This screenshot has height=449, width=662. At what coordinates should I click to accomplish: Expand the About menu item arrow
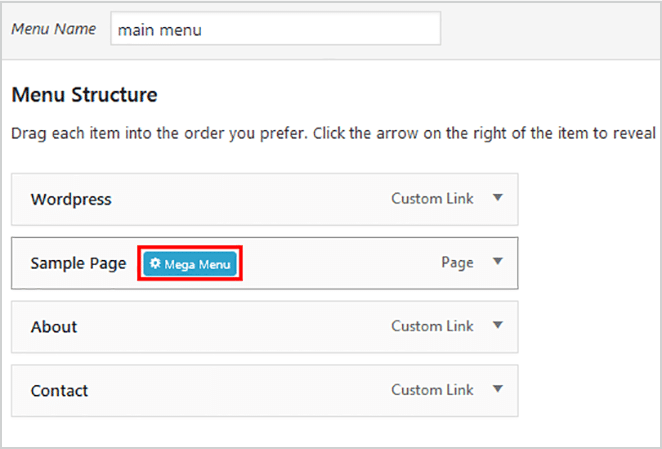[498, 325]
